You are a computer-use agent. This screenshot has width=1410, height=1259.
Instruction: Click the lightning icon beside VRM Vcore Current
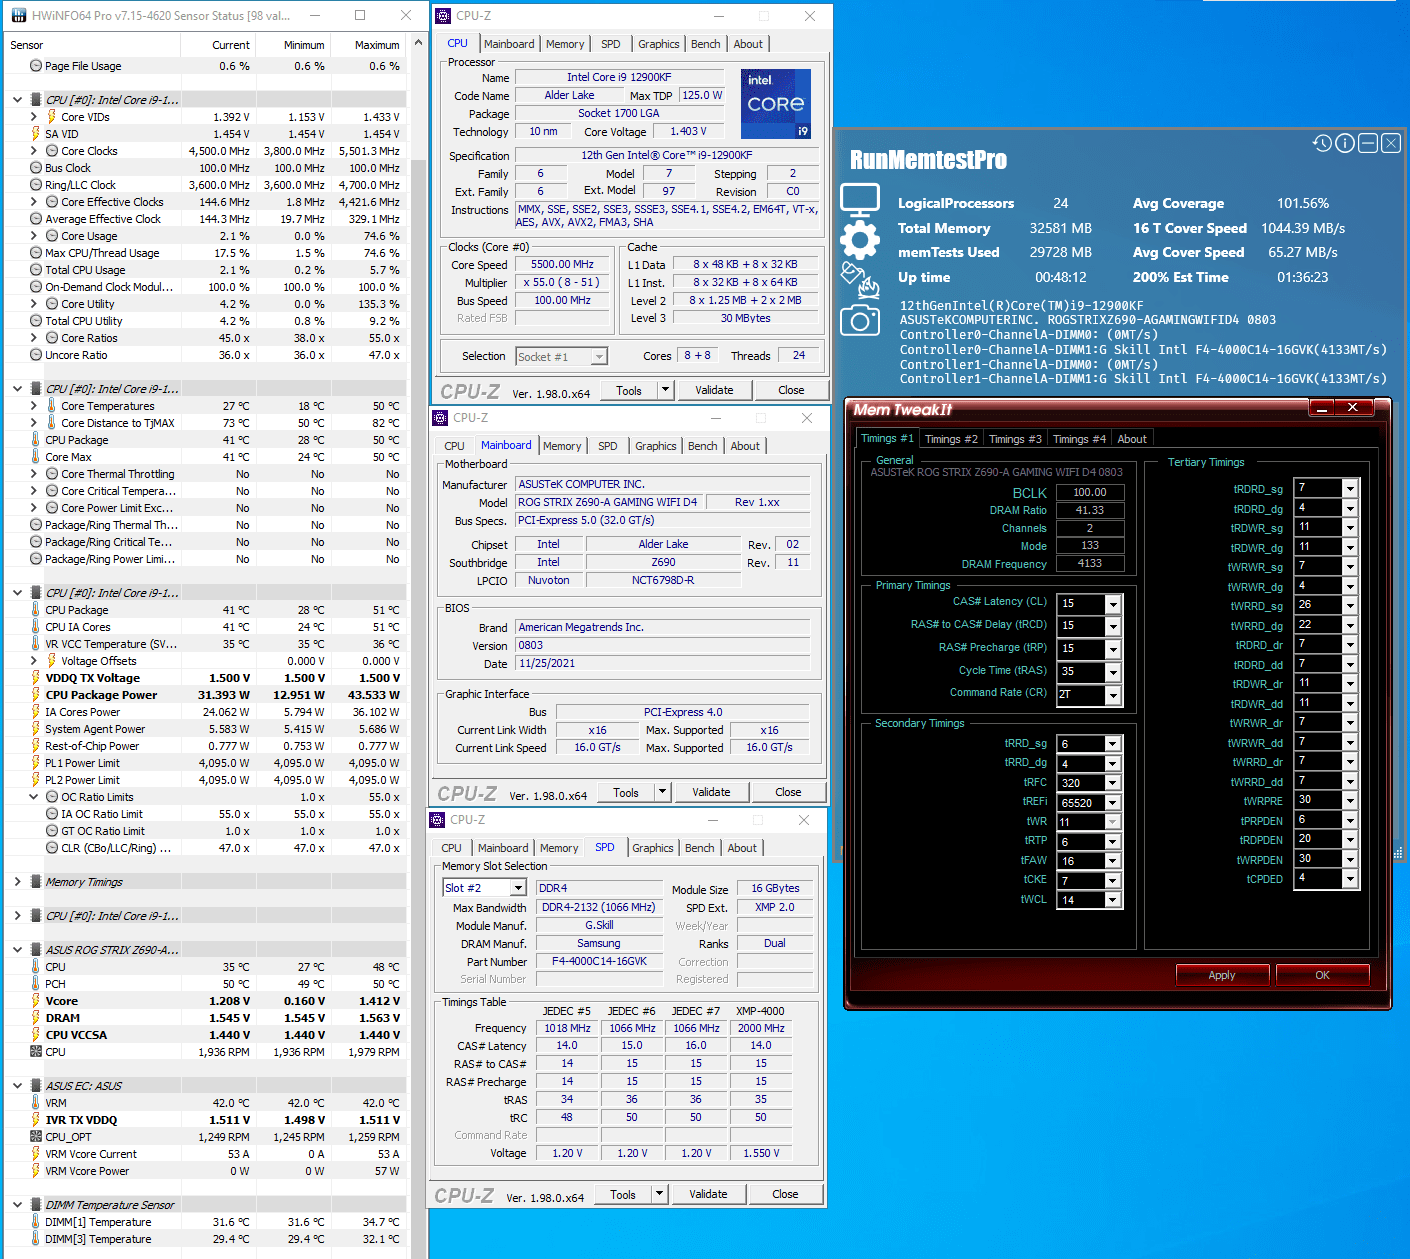pyautogui.click(x=36, y=1154)
